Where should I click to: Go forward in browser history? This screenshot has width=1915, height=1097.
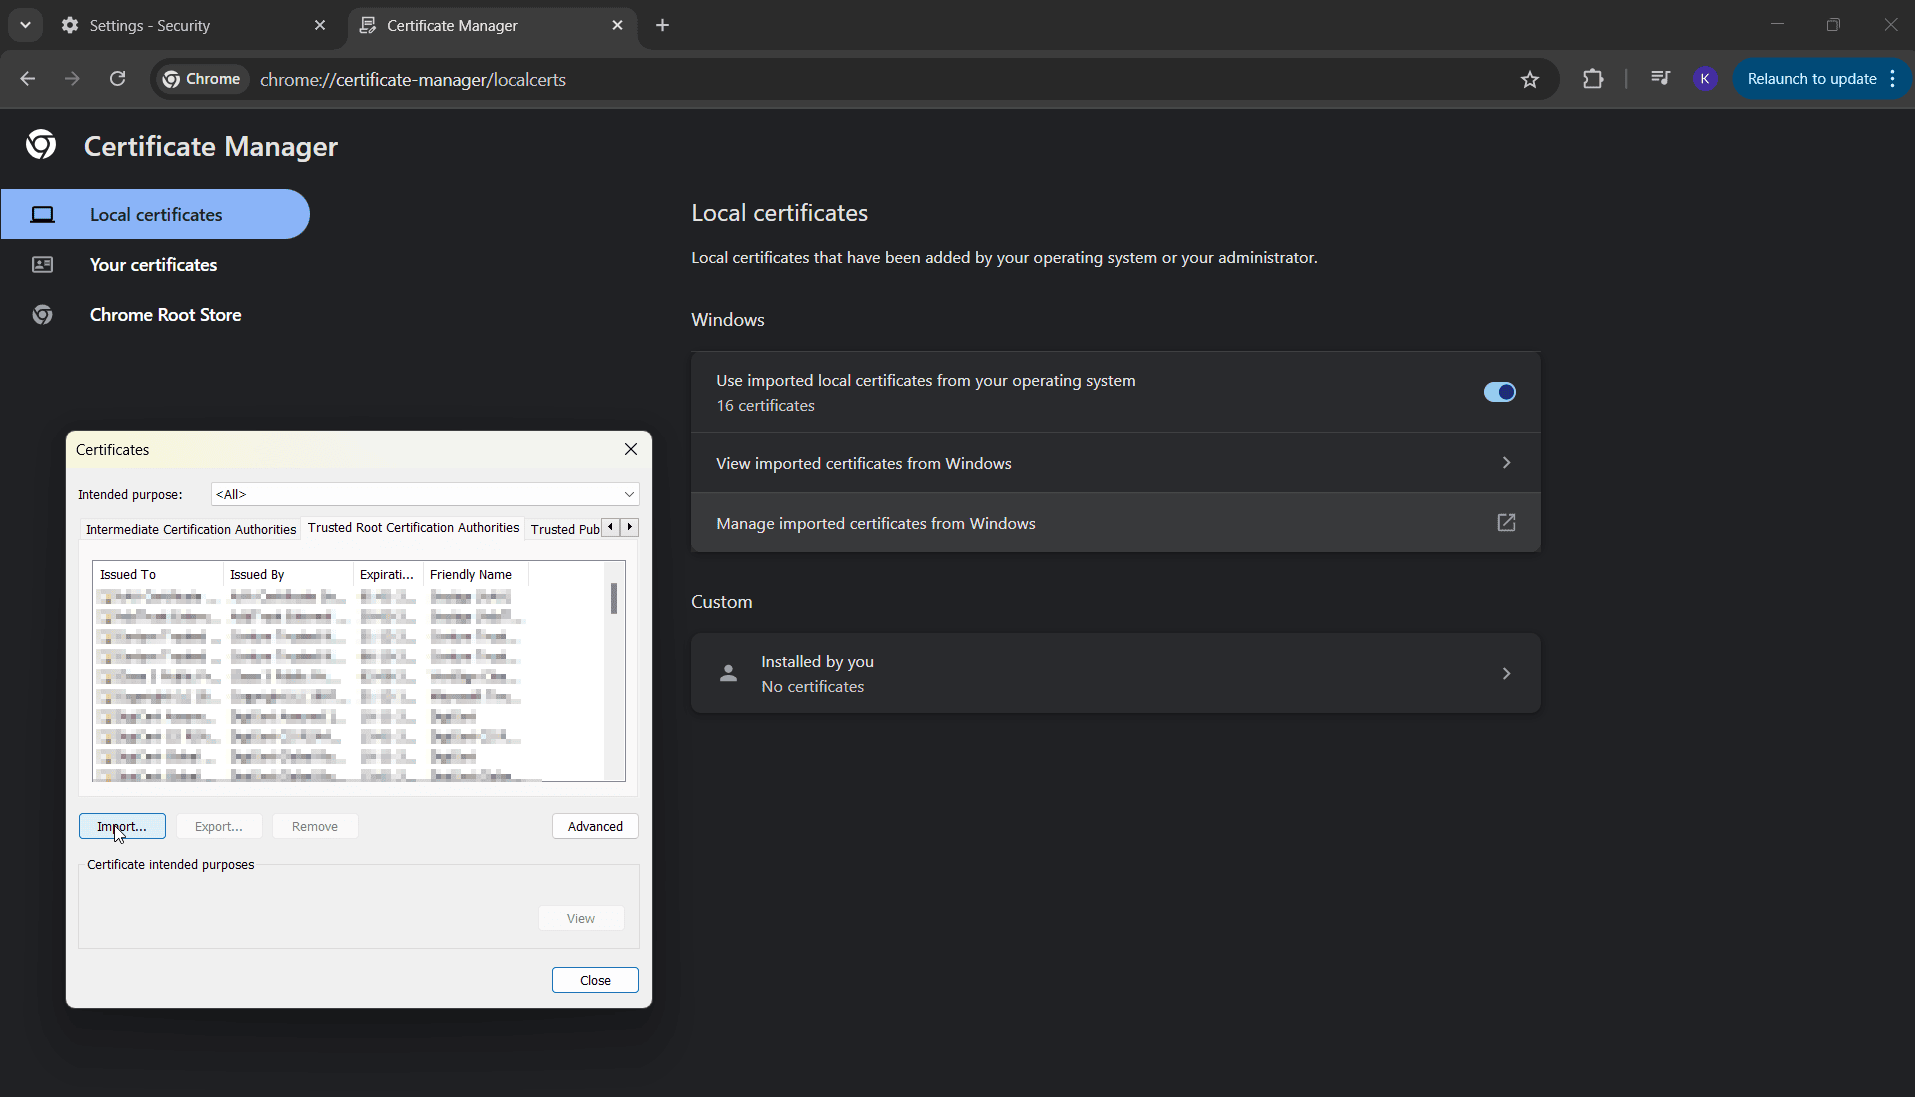(x=72, y=79)
